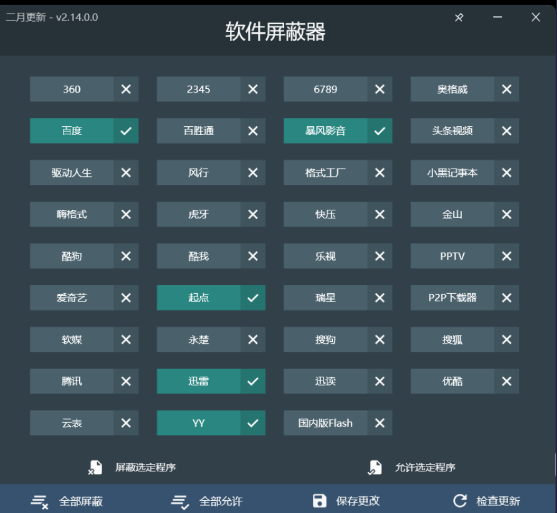Click the 允许选定程序 allow-selected button

tap(411, 467)
